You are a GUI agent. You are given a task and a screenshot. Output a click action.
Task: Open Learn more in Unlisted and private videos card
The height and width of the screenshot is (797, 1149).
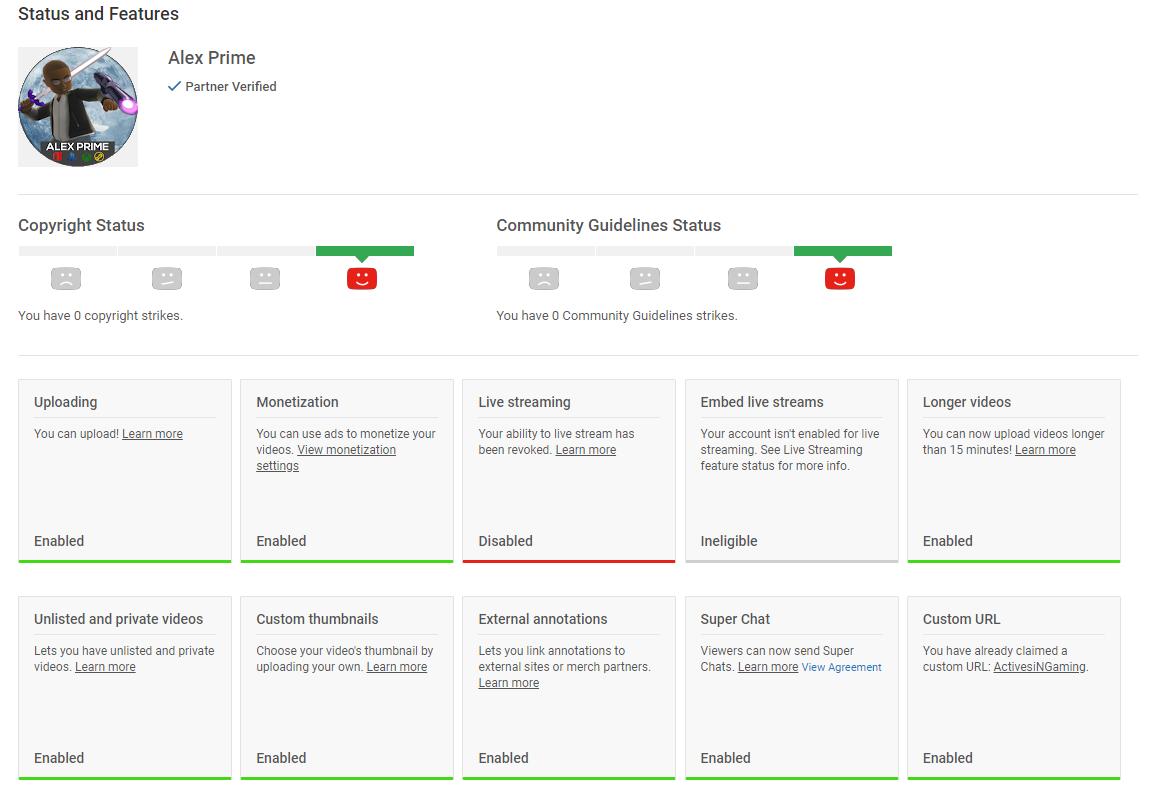click(105, 667)
